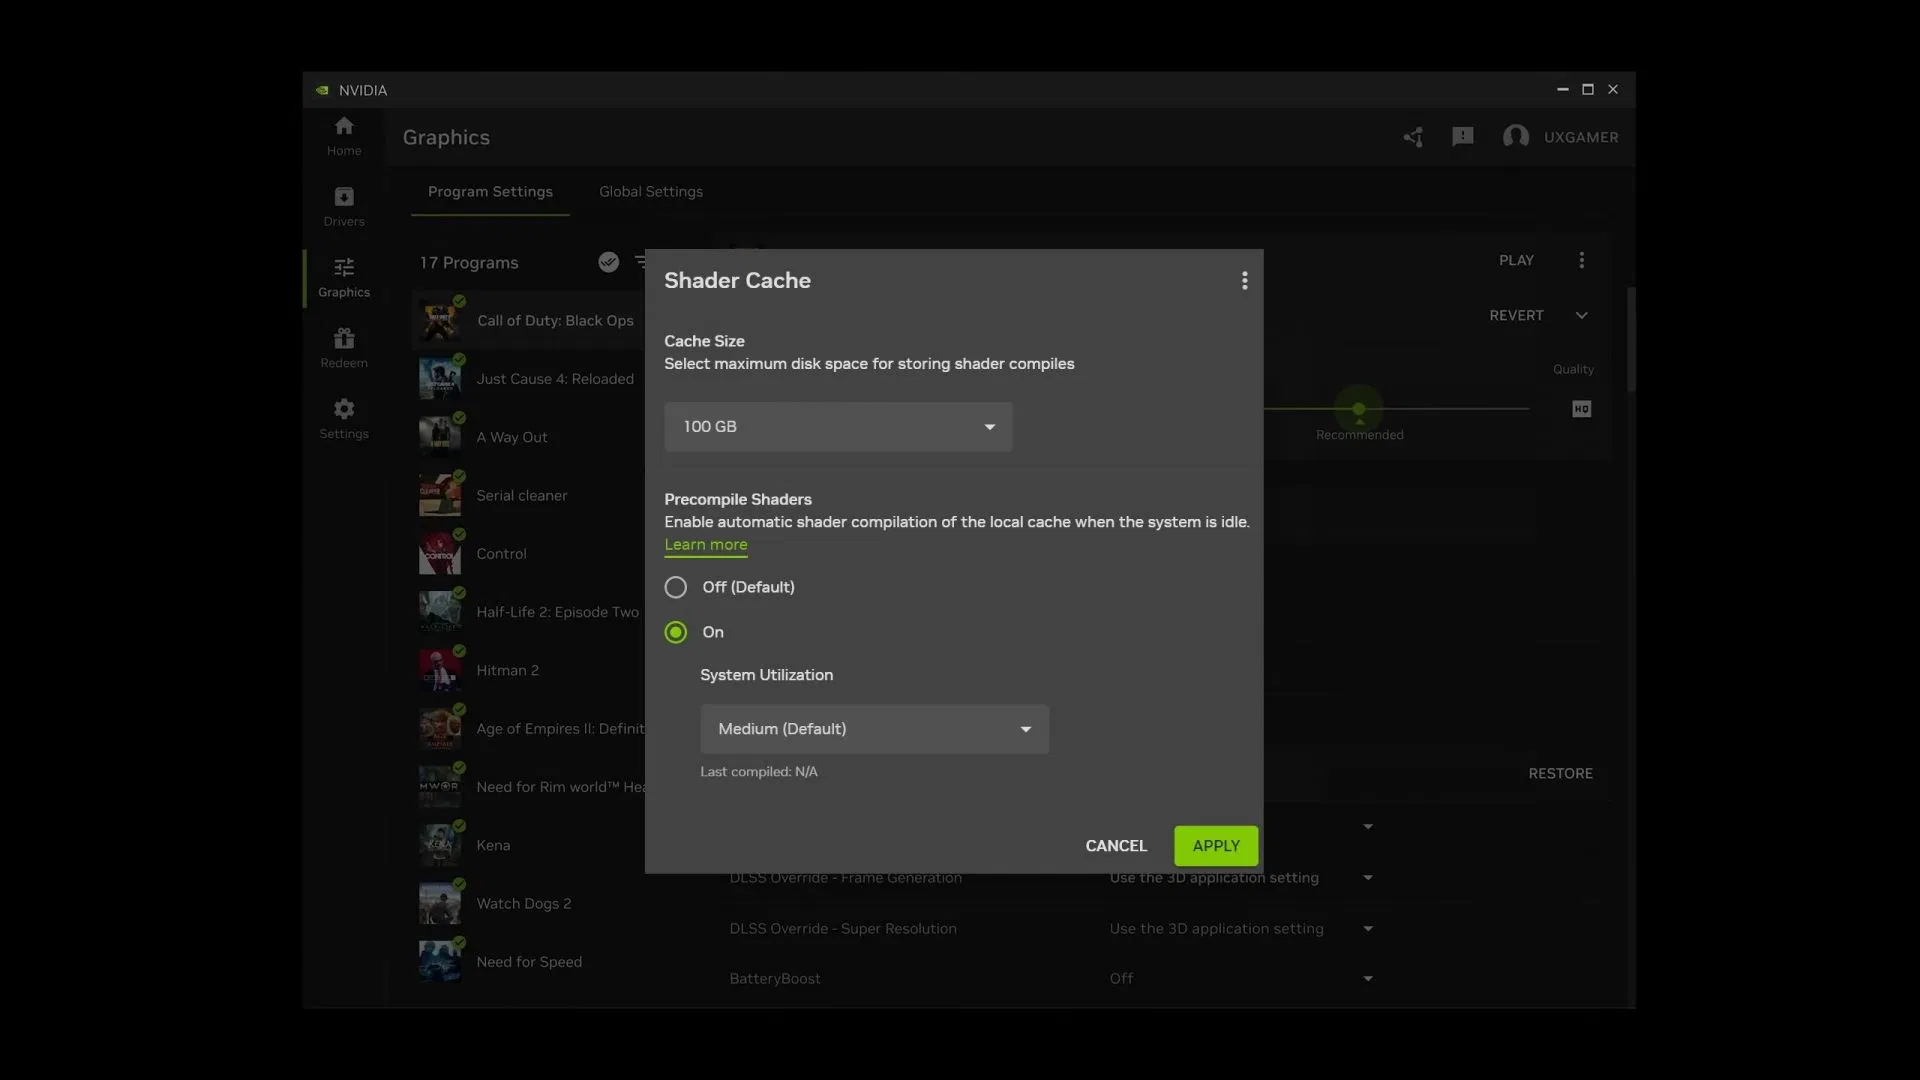The width and height of the screenshot is (1920, 1080).
Task: Follow the Learn more link
Action: 706,545
